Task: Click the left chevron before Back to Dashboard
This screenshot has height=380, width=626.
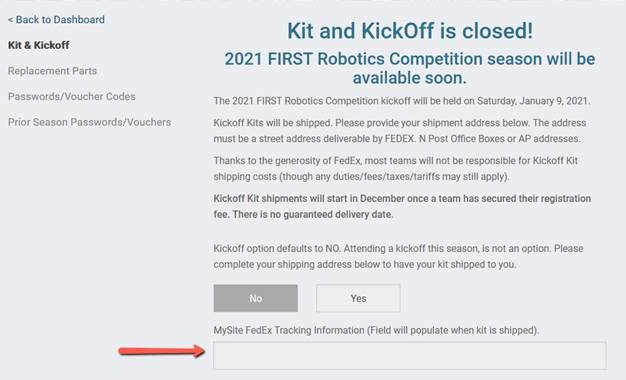Action: tap(10, 20)
